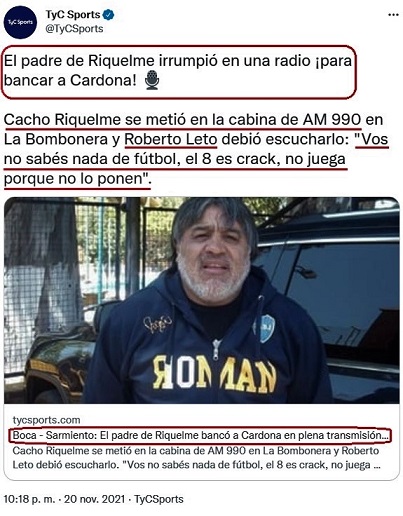Click the microphone emoji in the tweet
The width and height of the screenshot is (403, 516).
click(x=152, y=80)
